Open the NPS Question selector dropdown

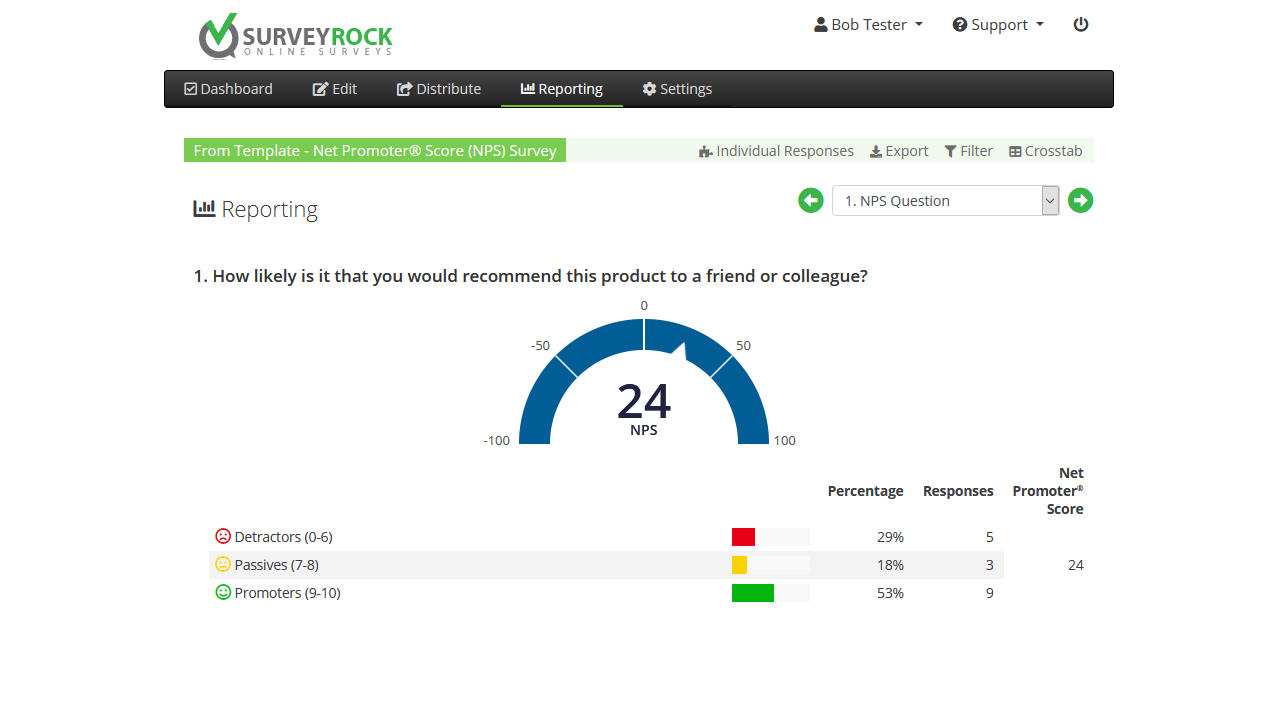click(945, 200)
